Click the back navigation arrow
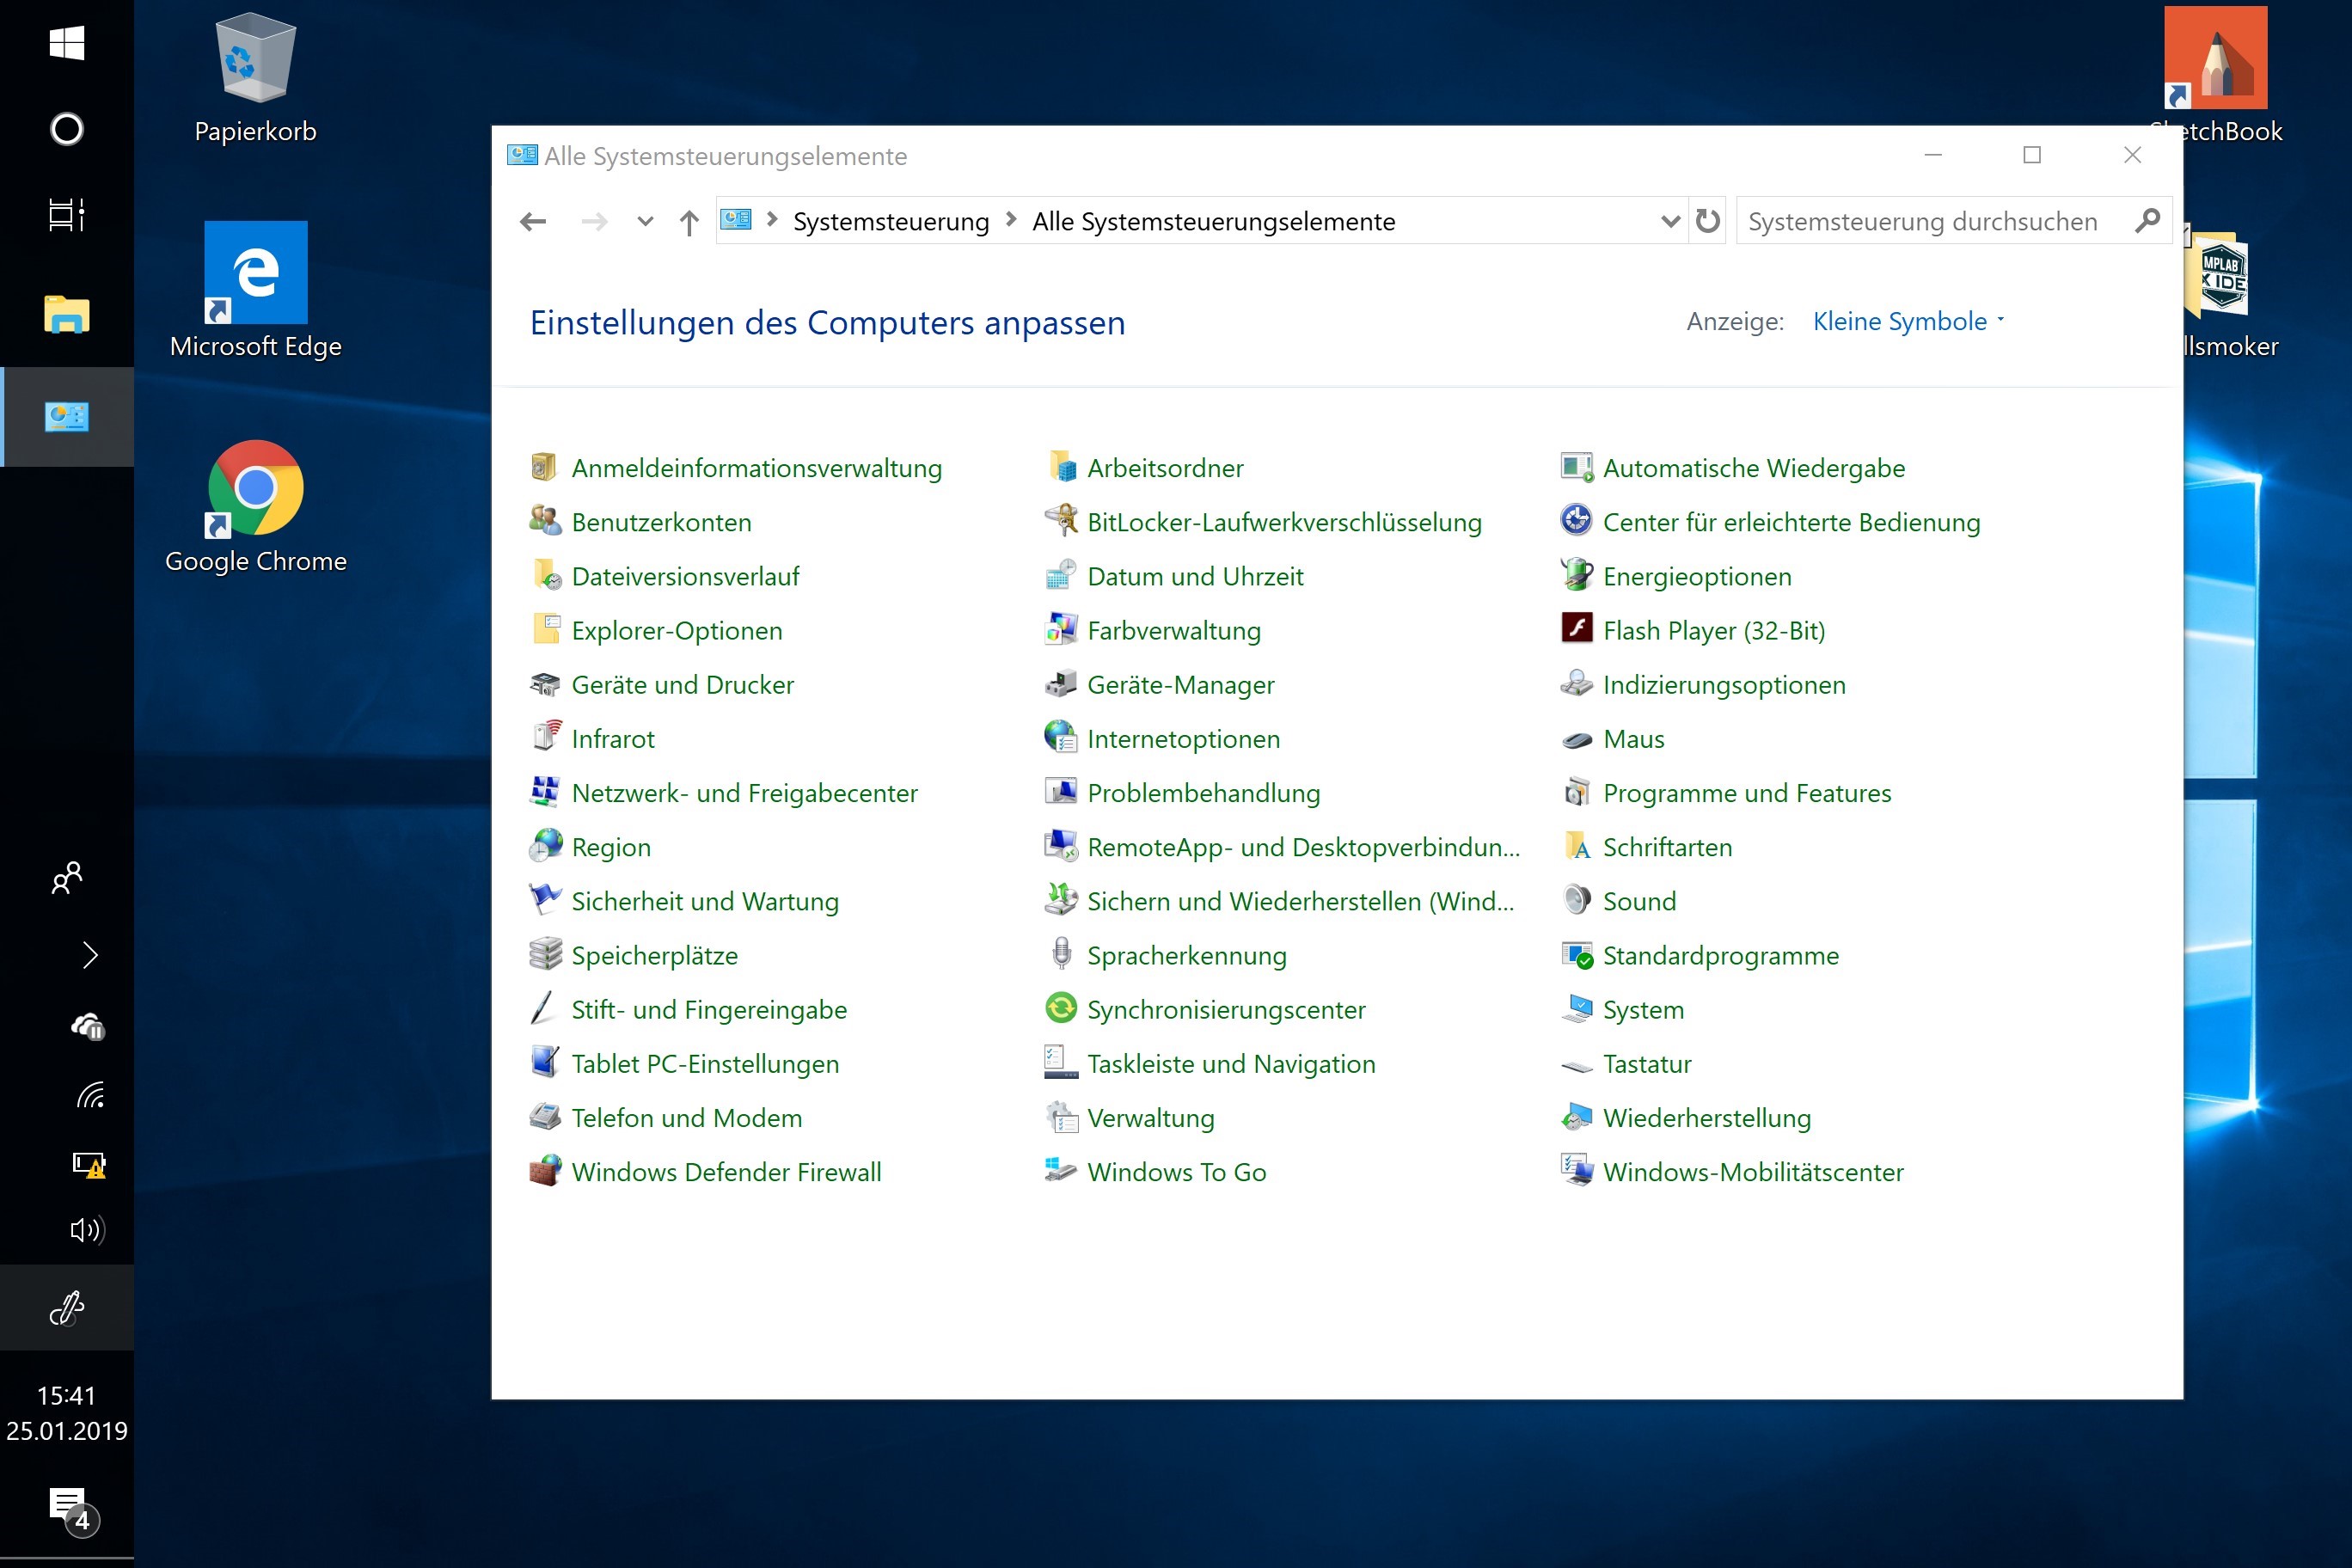The height and width of the screenshot is (1568, 2352). [x=532, y=220]
